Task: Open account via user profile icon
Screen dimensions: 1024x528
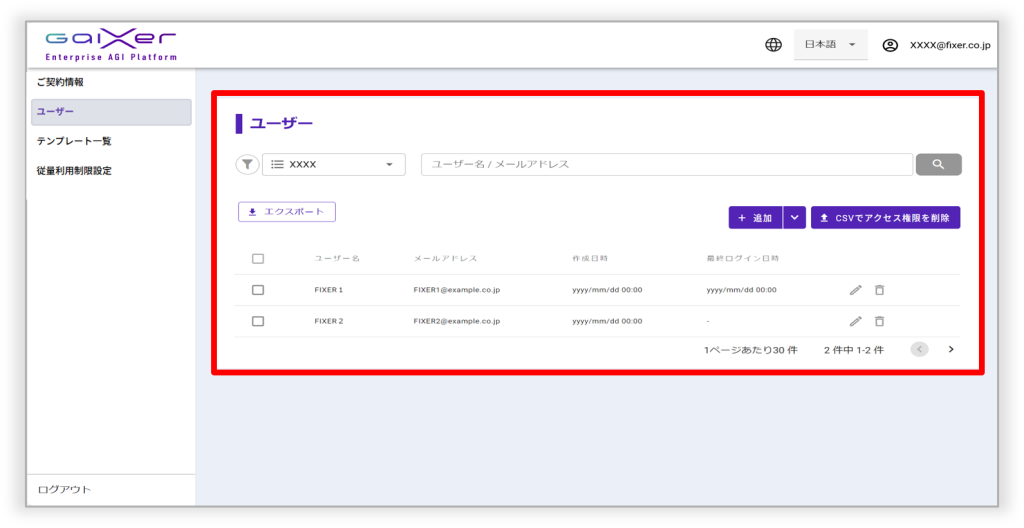Action: (x=890, y=45)
